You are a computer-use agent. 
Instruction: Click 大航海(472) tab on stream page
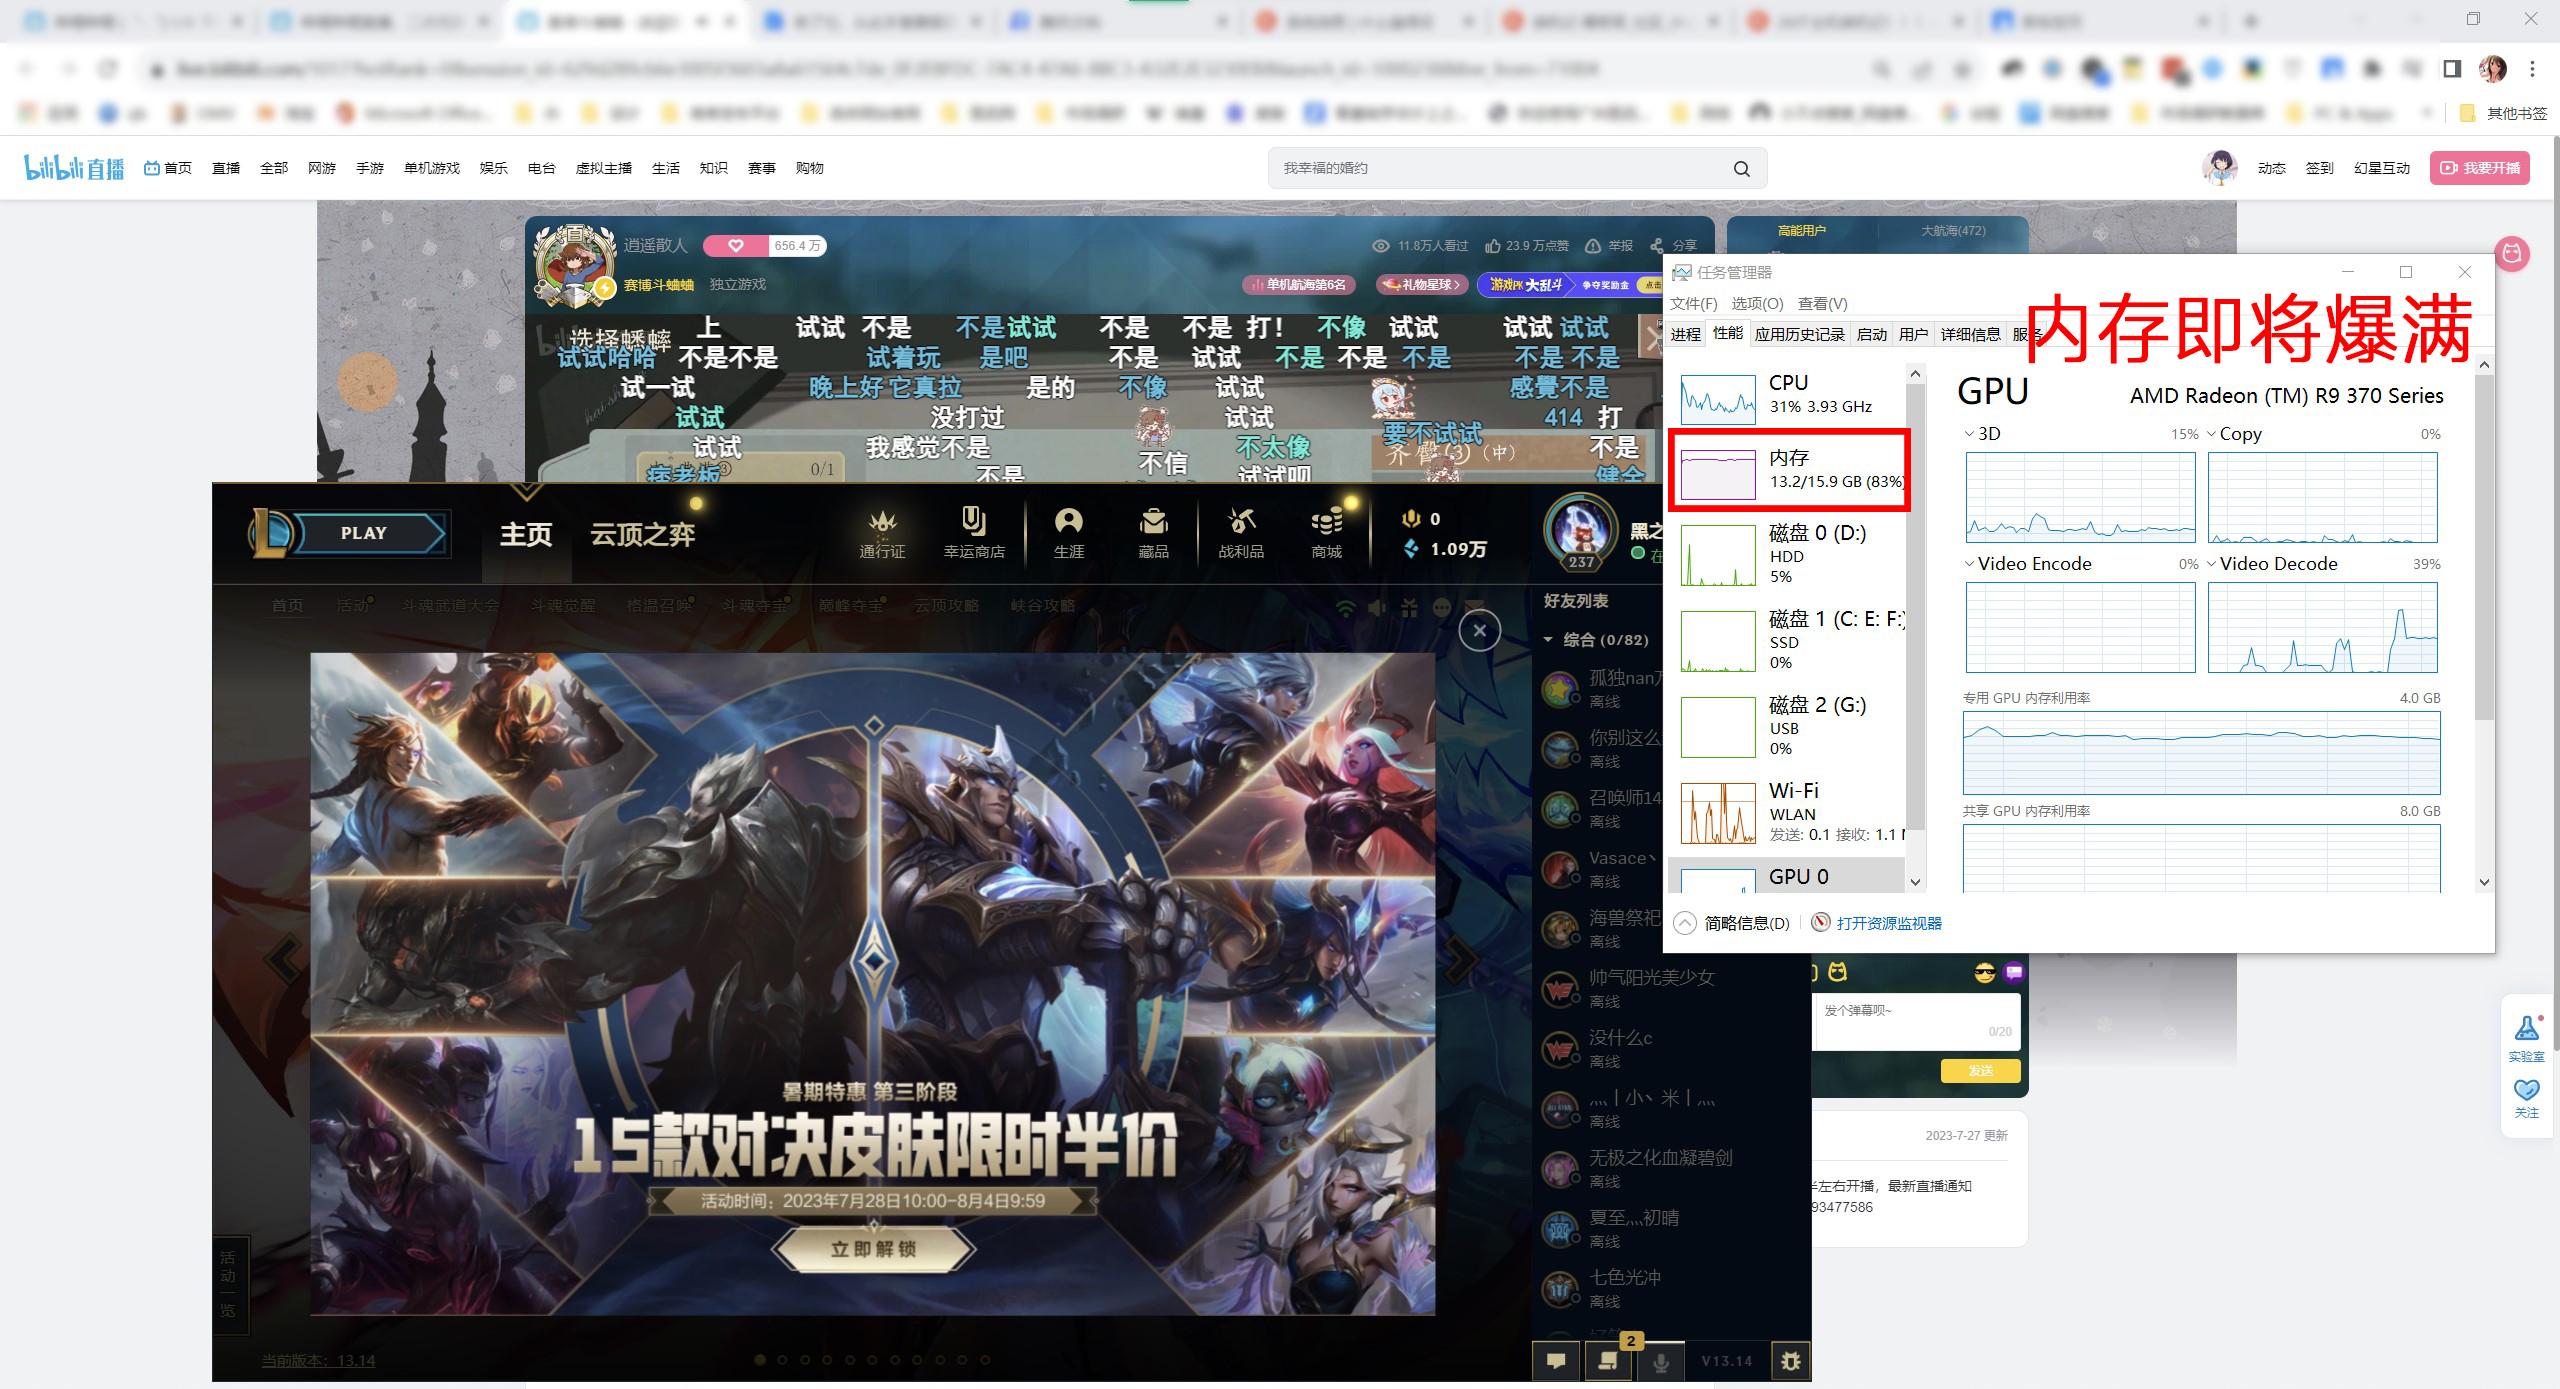click(1953, 231)
